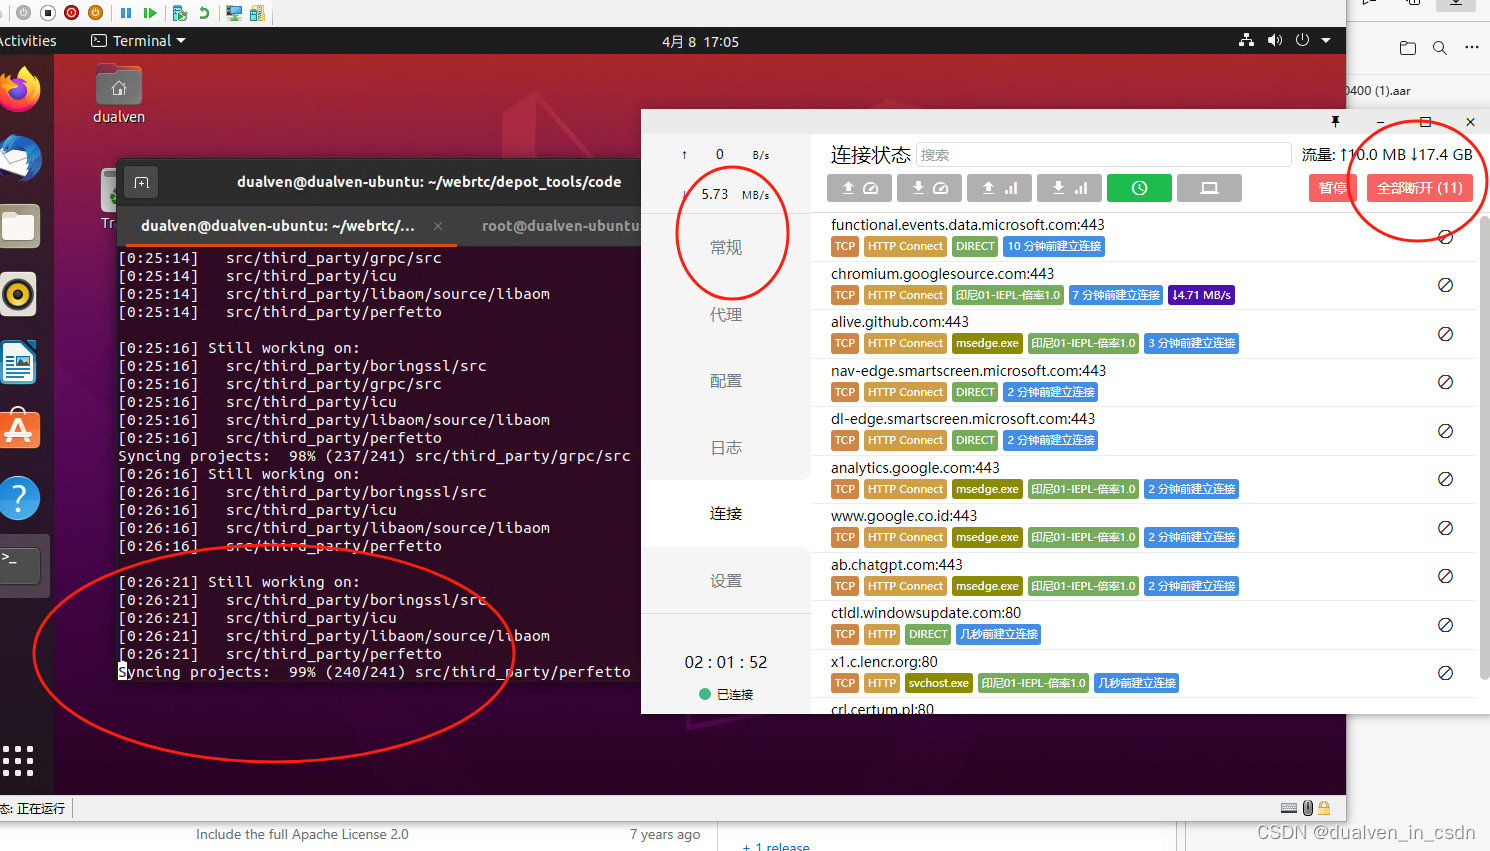Click the 全部断开 (11) button
The width and height of the screenshot is (1490, 851).
click(1419, 188)
